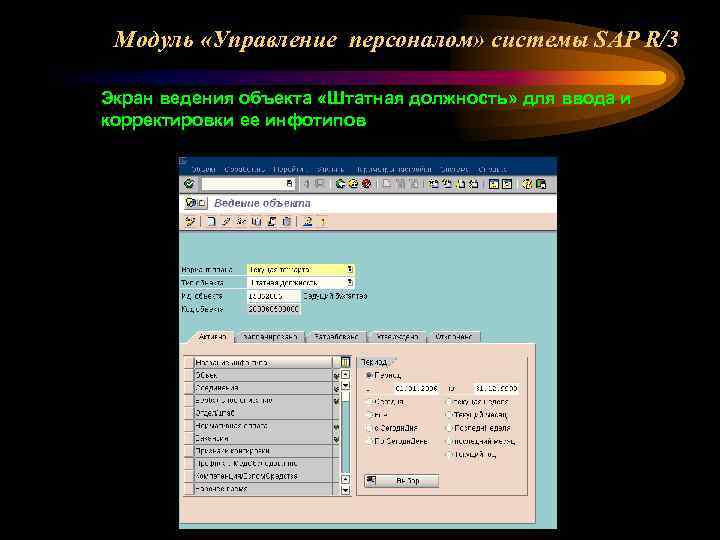The height and width of the screenshot is (540, 720).
Task: Select the Компетенции/ВспомСредства infotype row
Action: [263, 476]
